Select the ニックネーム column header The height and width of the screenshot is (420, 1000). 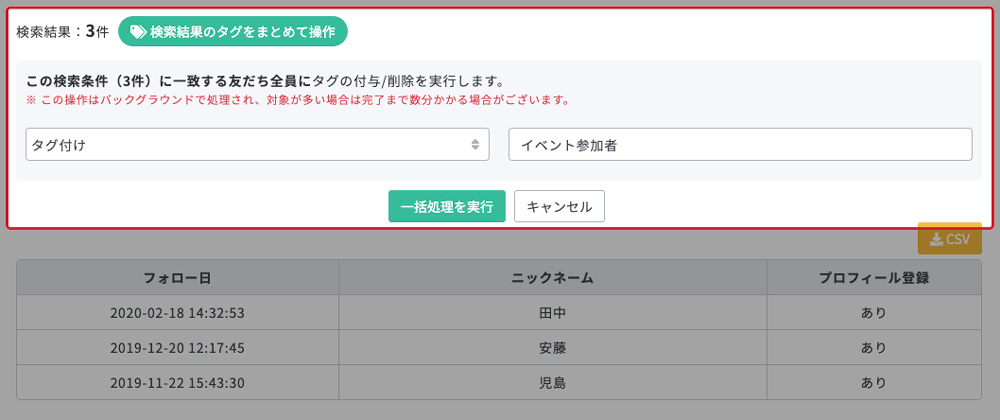552,277
